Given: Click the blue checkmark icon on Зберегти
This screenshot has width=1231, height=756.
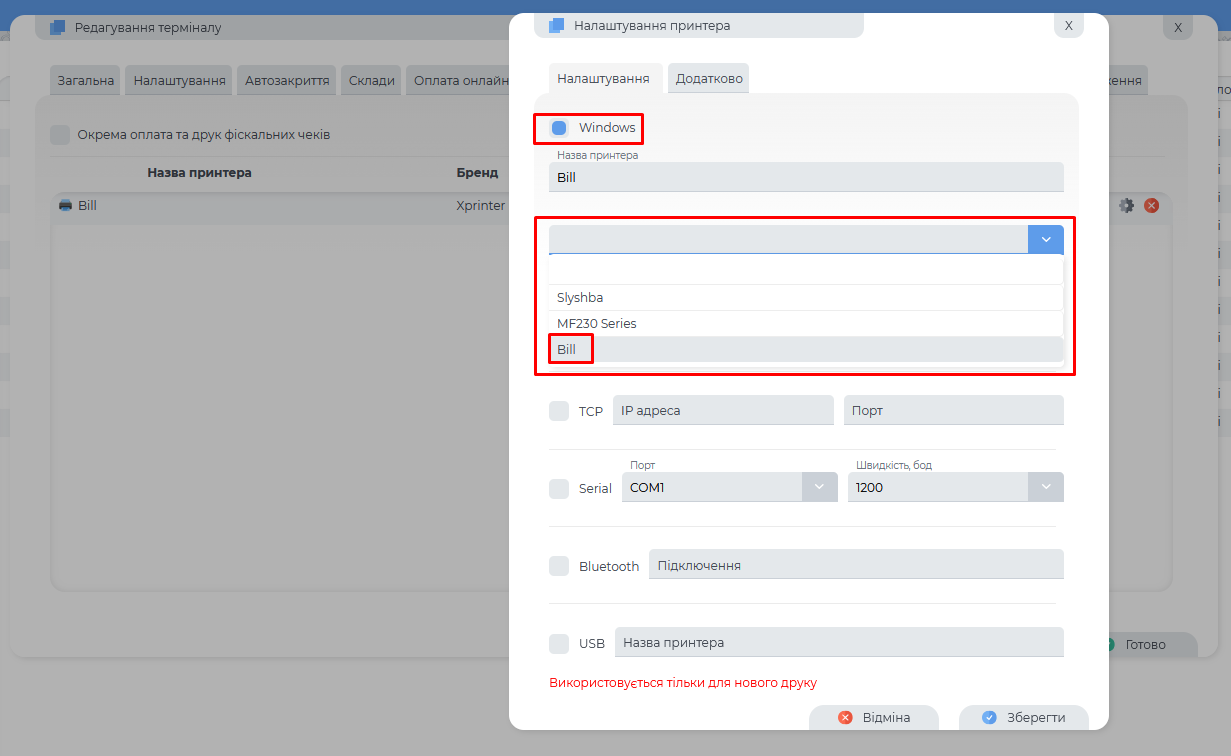Looking at the screenshot, I should [x=989, y=718].
